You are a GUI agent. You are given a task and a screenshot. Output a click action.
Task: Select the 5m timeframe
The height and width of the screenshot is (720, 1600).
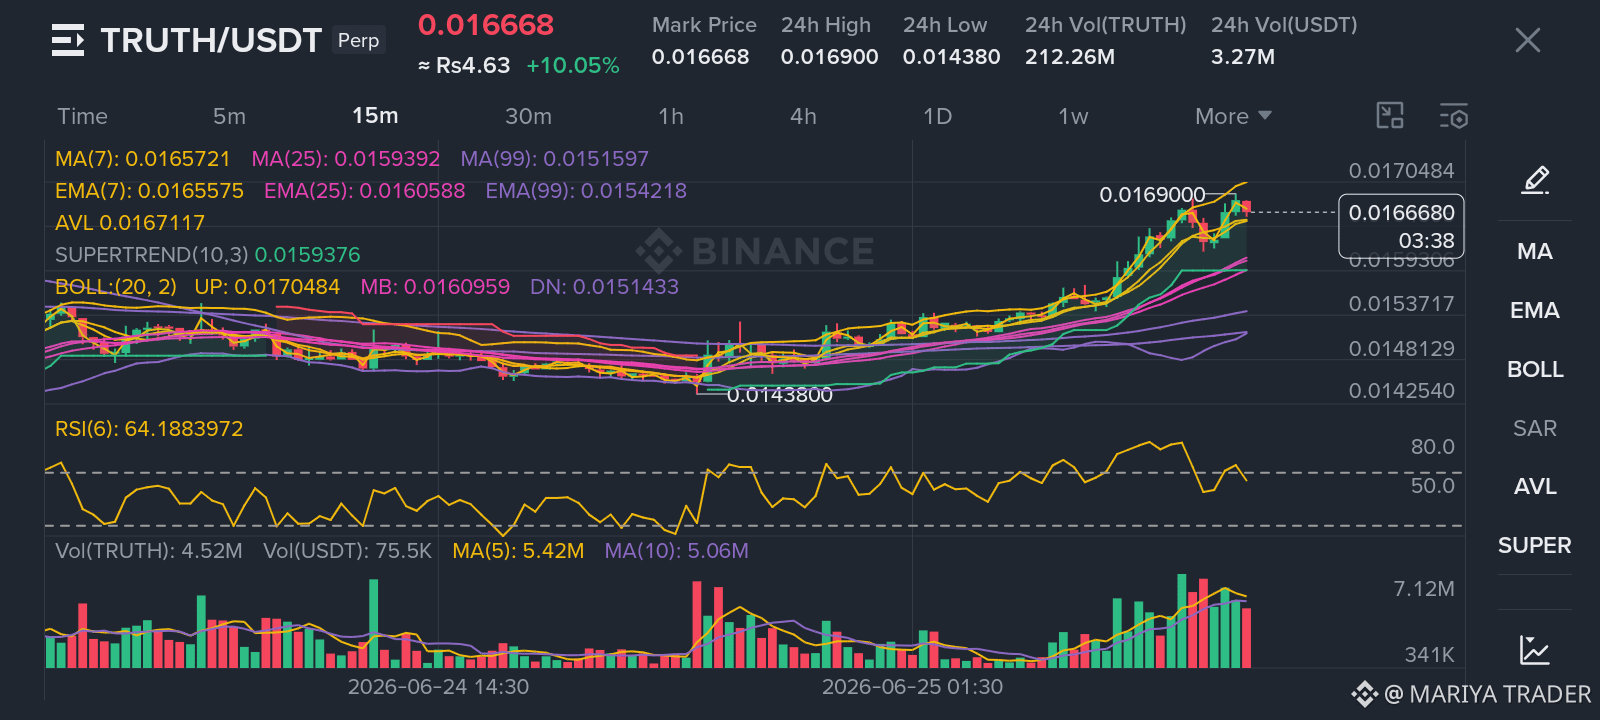tap(229, 116)
